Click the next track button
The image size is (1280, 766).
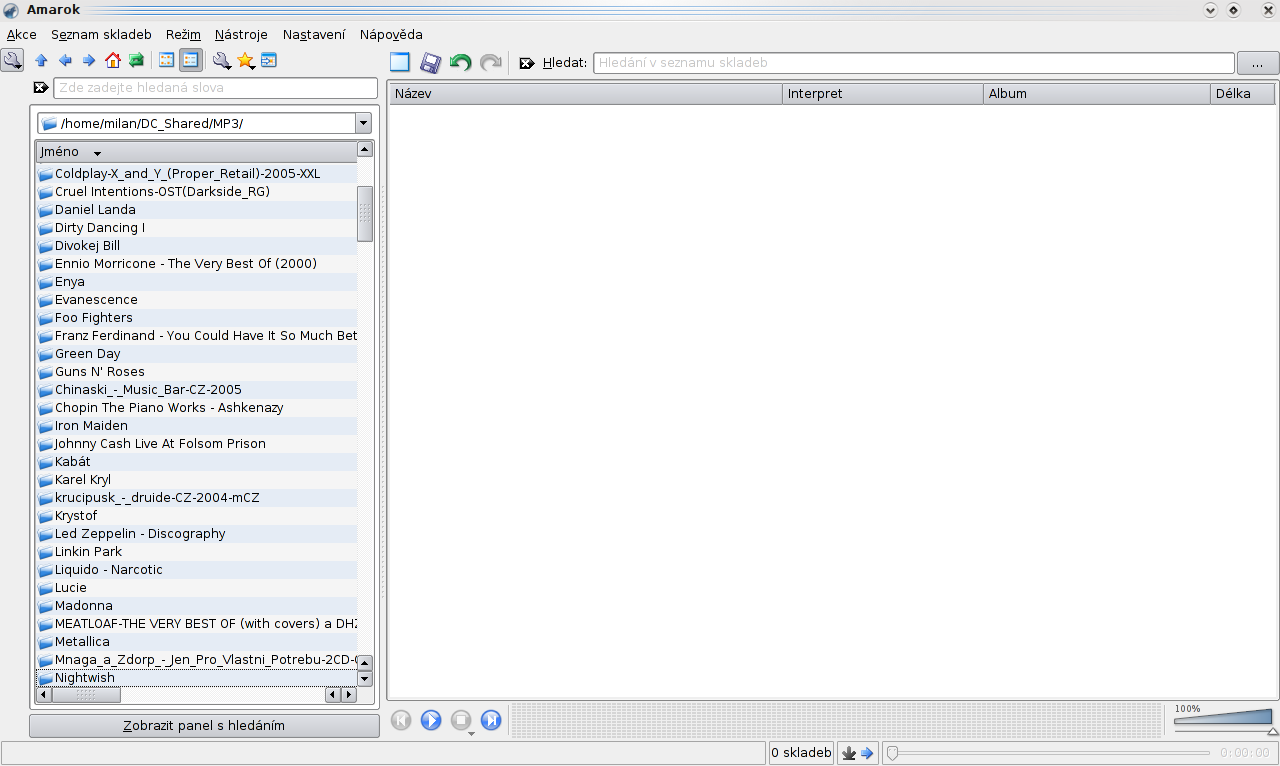pos(491,720)
